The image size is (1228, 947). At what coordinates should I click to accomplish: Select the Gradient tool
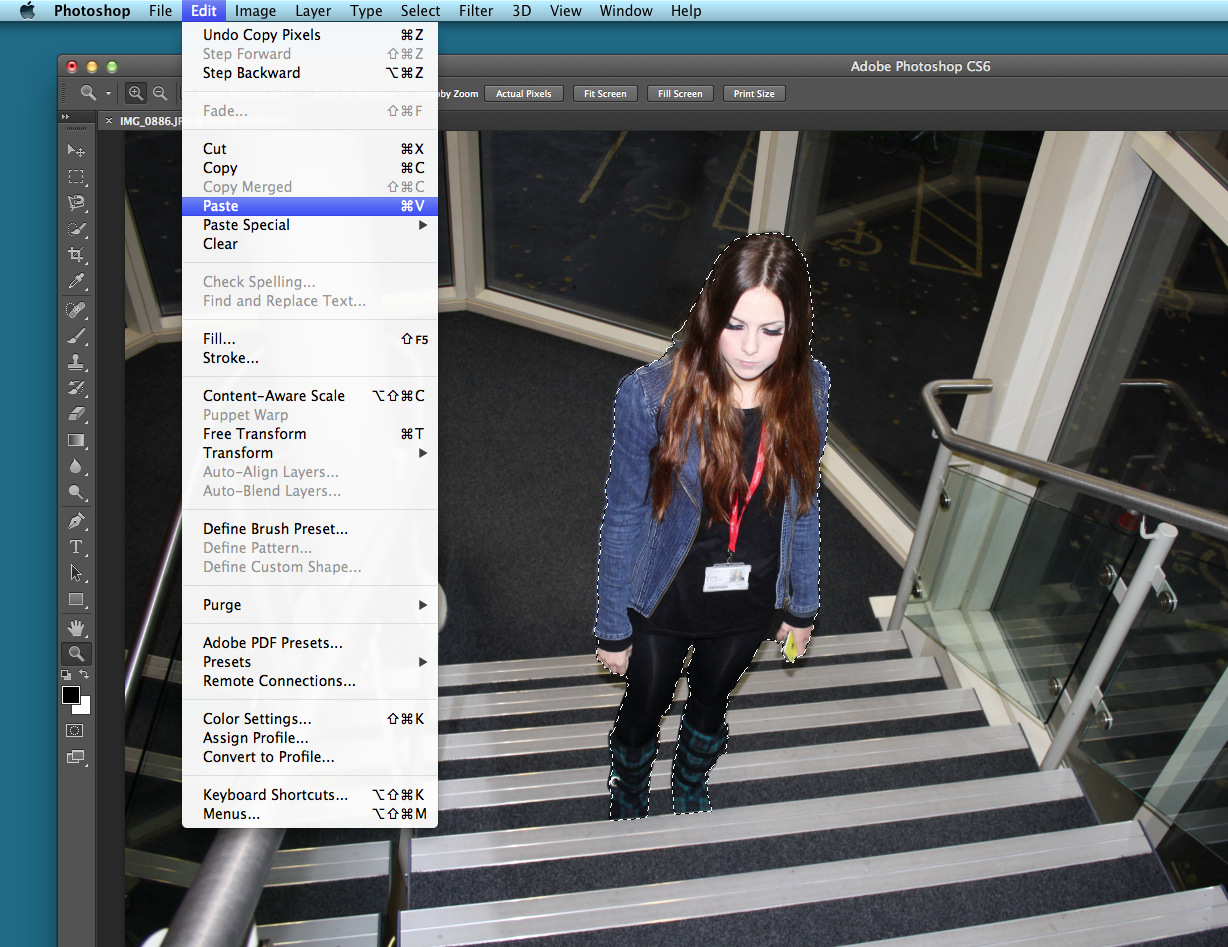coord(76,440)
